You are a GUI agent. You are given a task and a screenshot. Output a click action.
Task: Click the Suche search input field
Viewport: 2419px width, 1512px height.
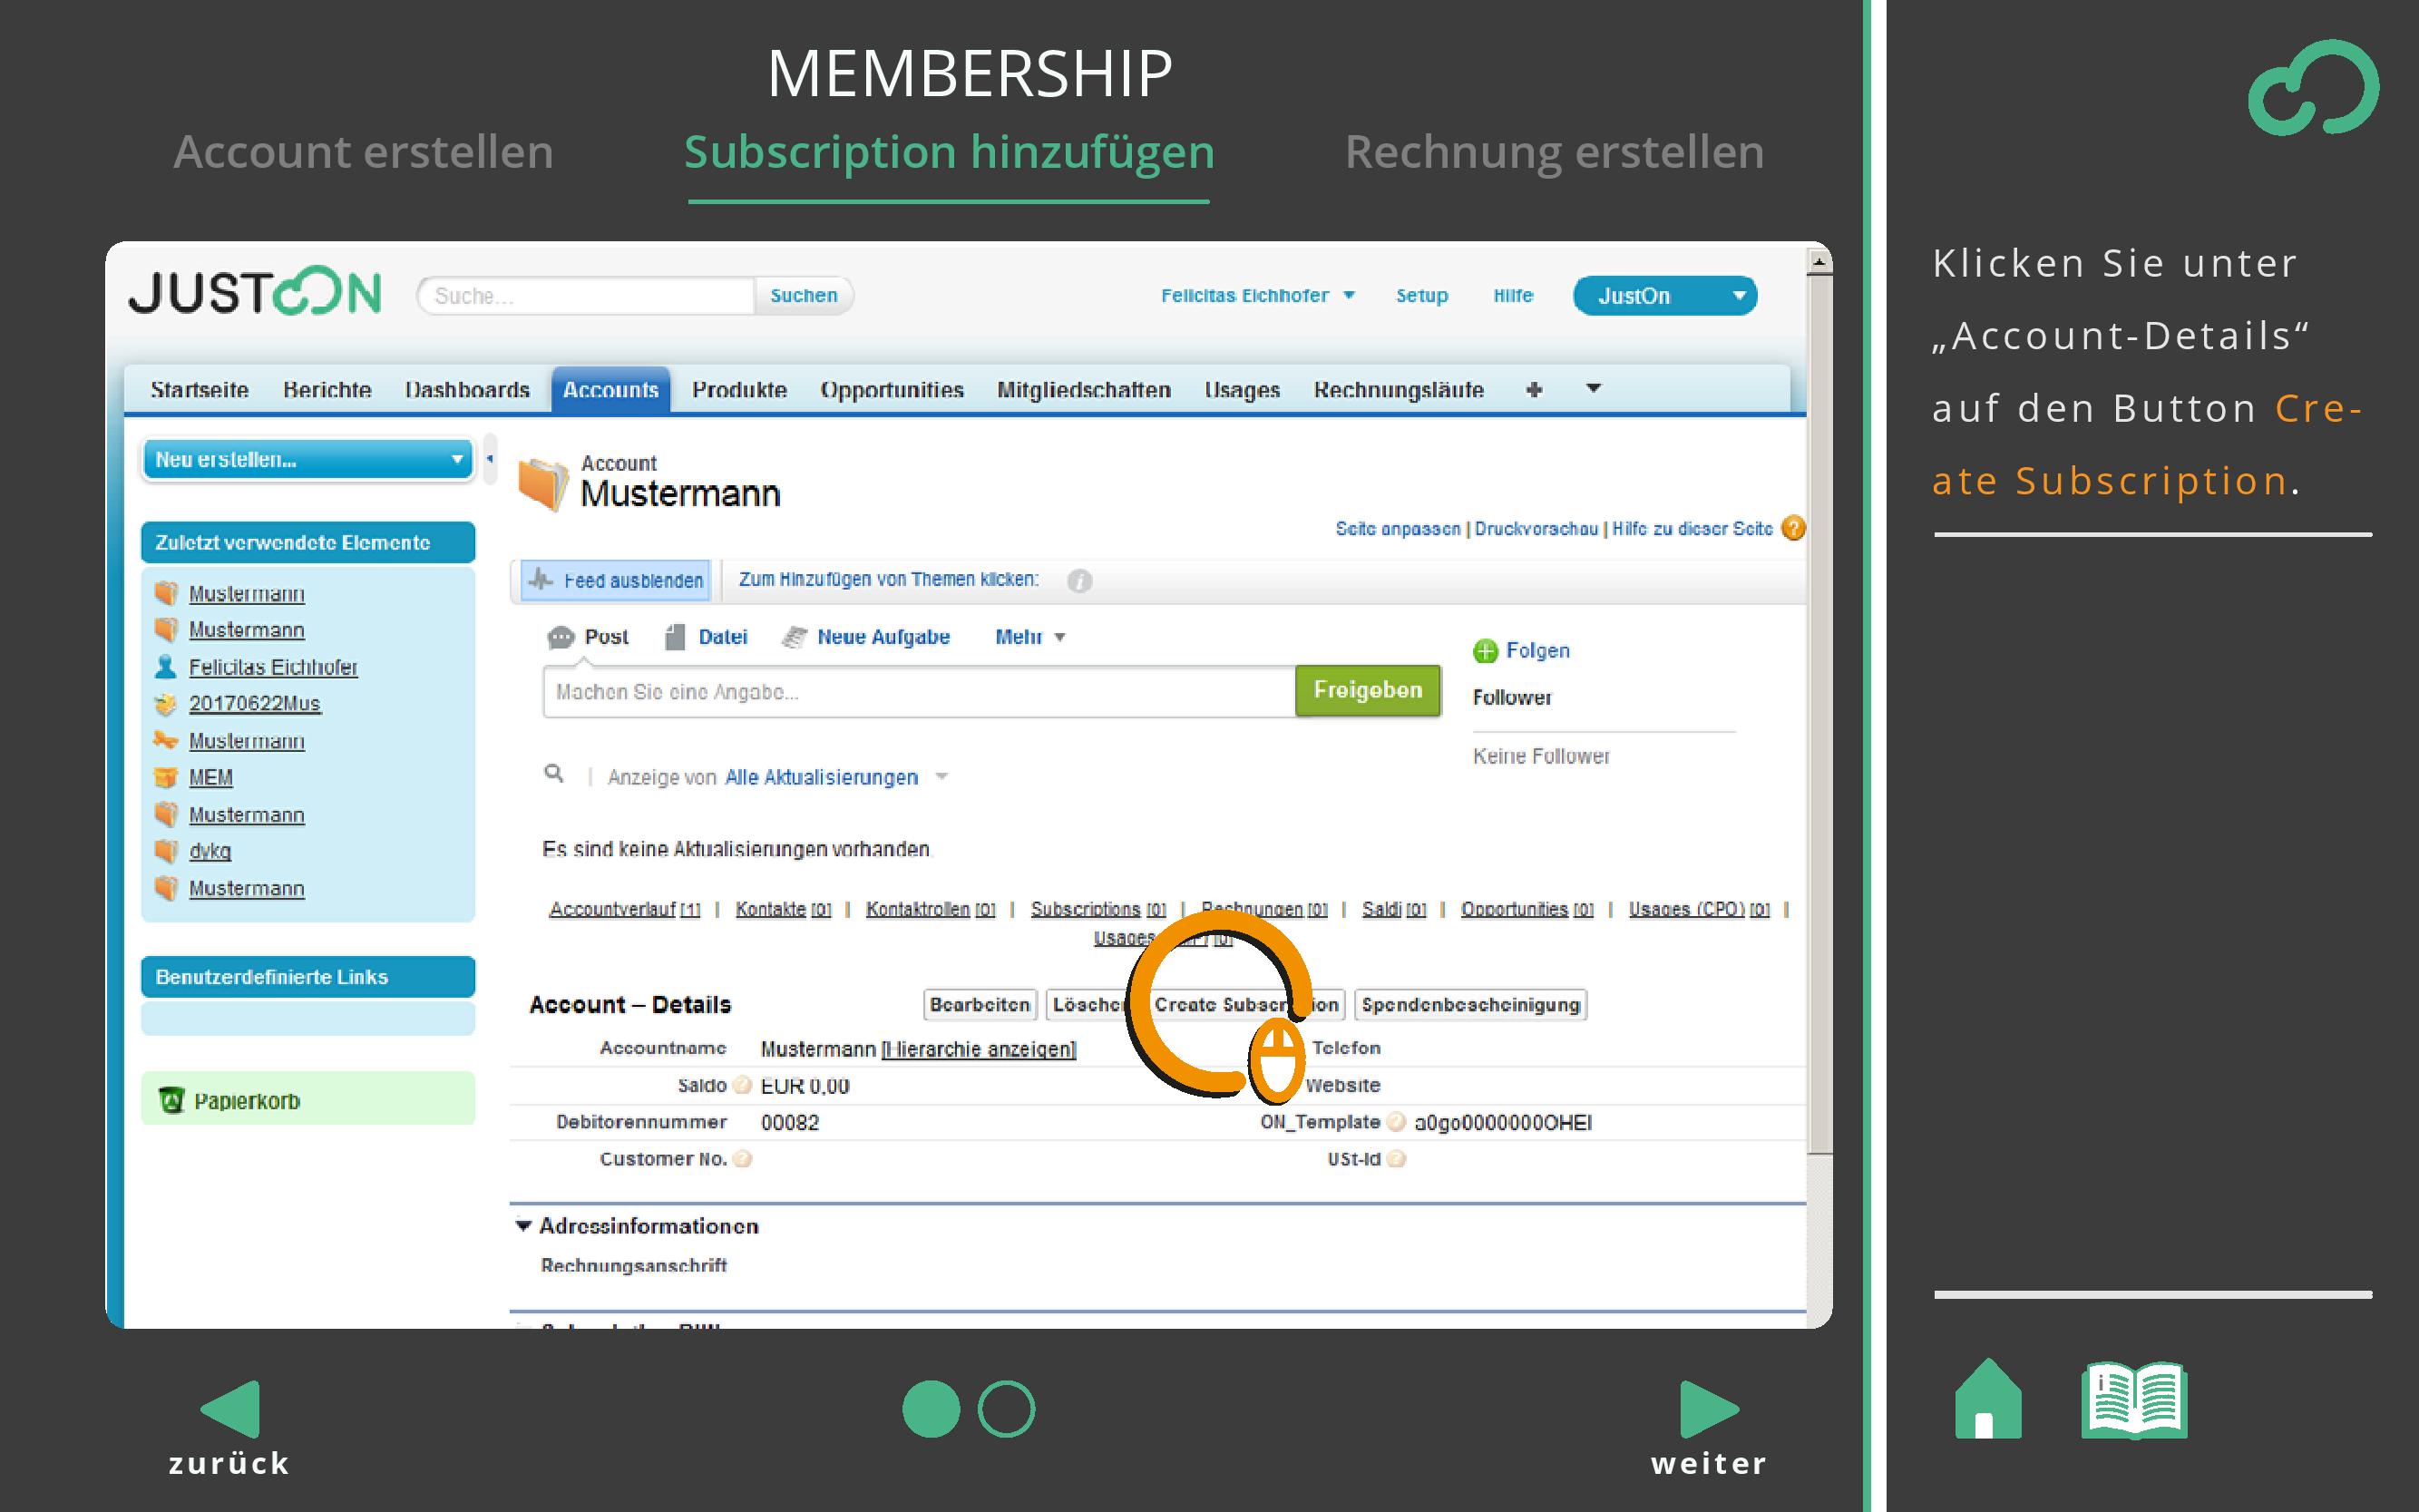[x=587, y=296]
